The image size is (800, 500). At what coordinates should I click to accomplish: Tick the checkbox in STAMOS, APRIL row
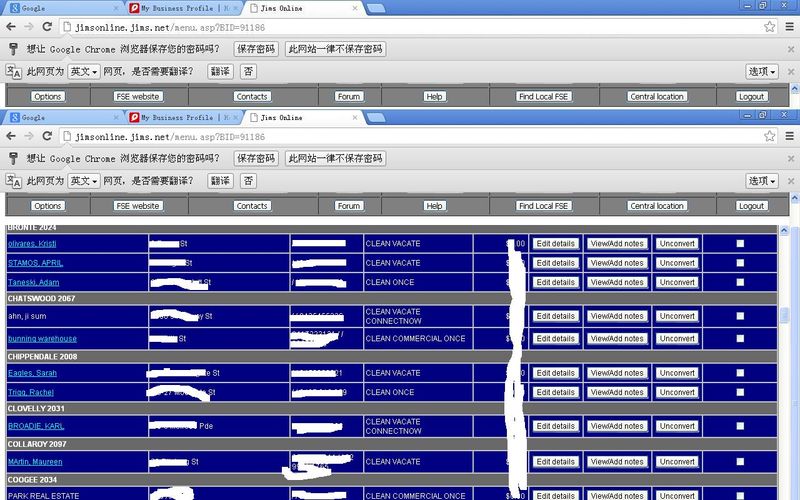tap(740, 263)
